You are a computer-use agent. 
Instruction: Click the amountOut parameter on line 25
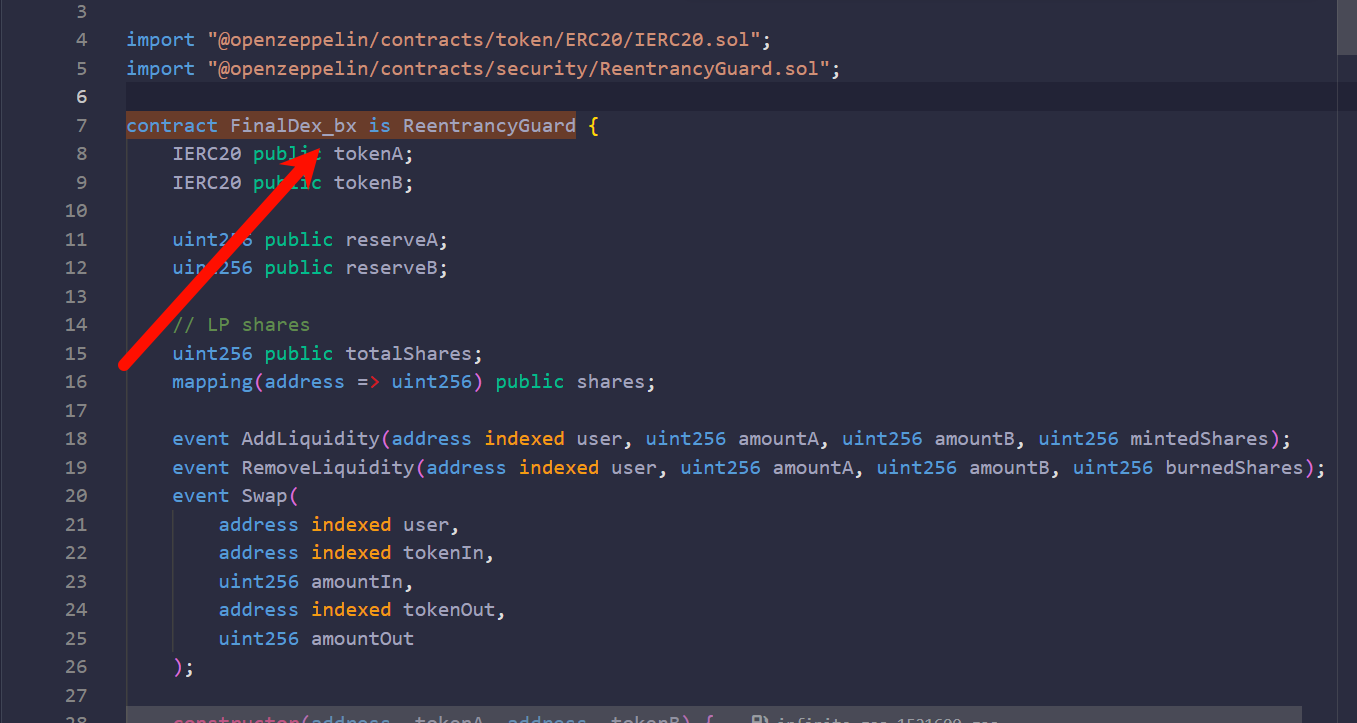tap(362, 638)
